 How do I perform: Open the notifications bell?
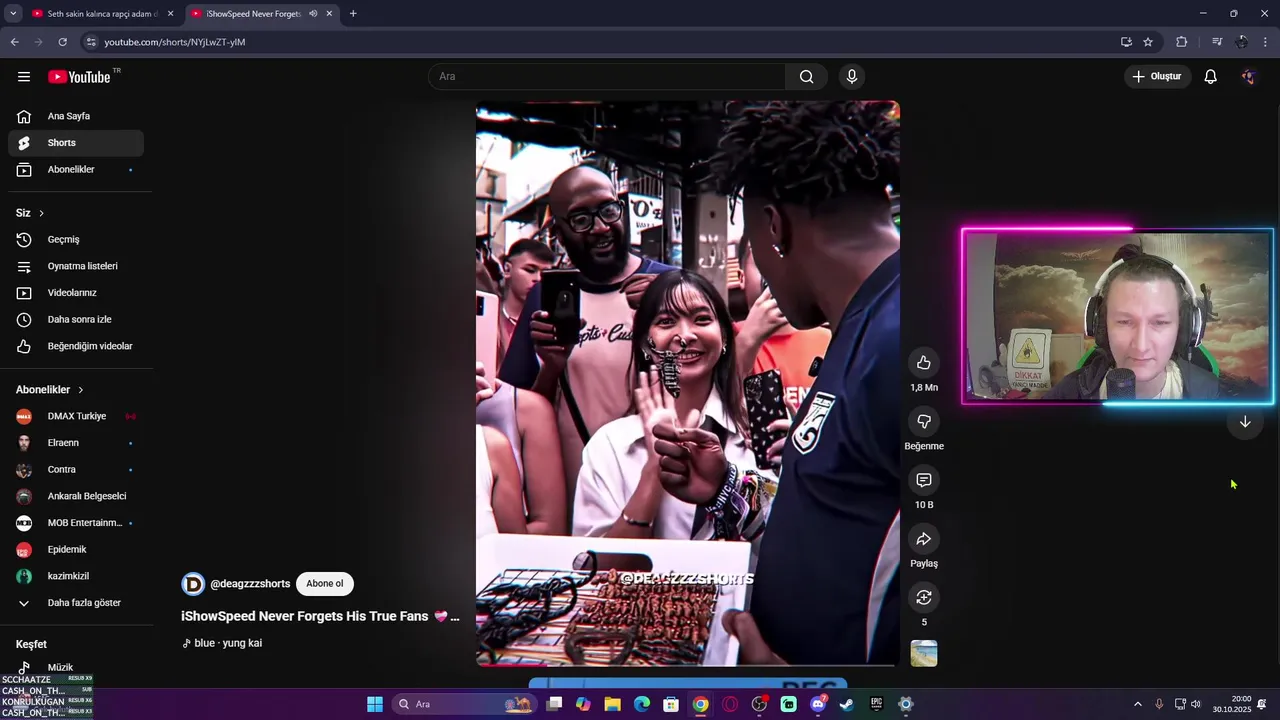1210,77
